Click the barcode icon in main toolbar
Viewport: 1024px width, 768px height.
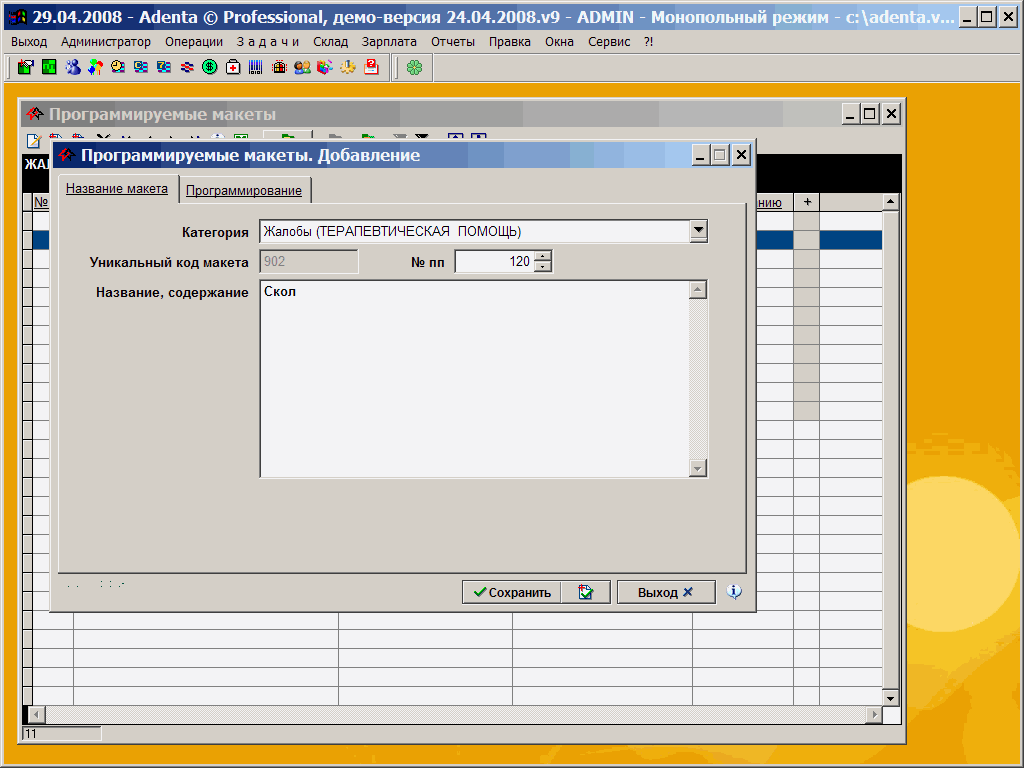tap(256, 67)
